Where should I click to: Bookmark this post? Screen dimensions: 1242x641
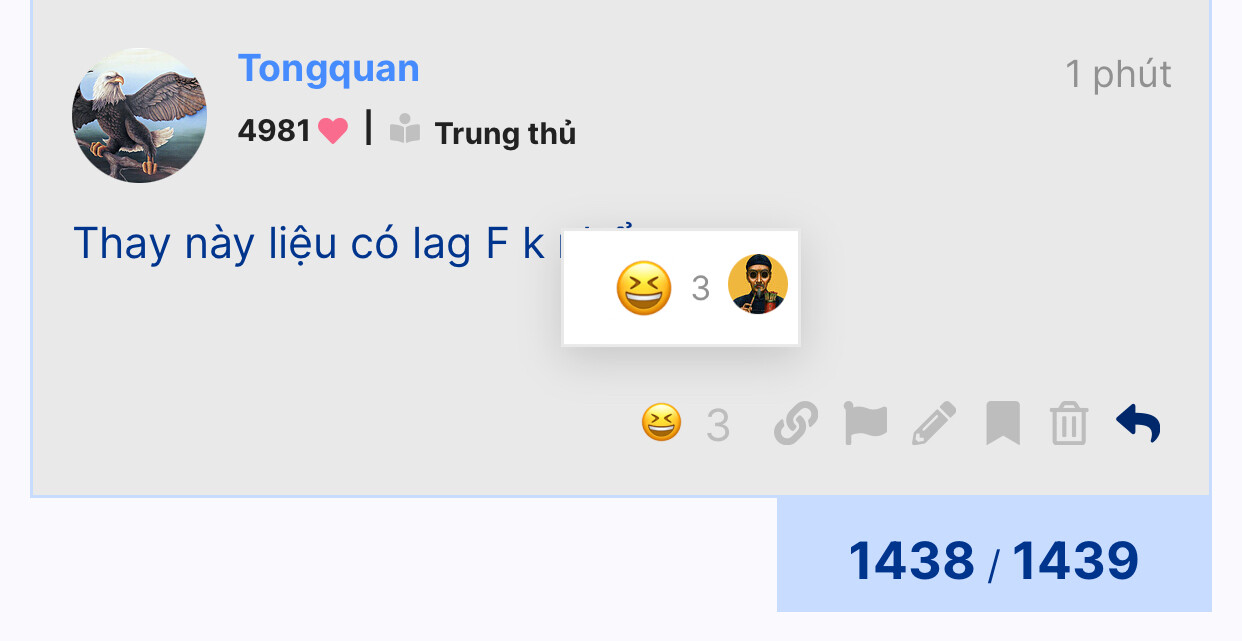1003,424
